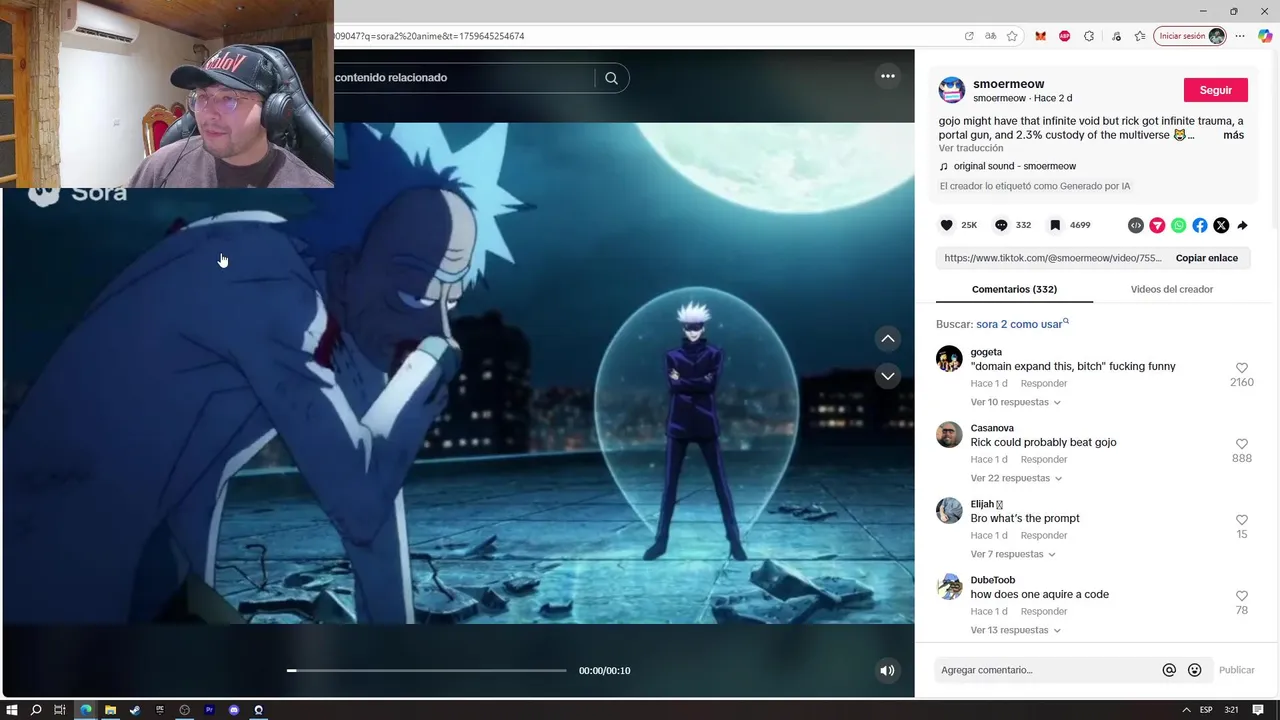Click Ver traducción link
Image resolution: width=1280 pixels, height=720 pixels.
pyautogui.click(x=971, y=148)
